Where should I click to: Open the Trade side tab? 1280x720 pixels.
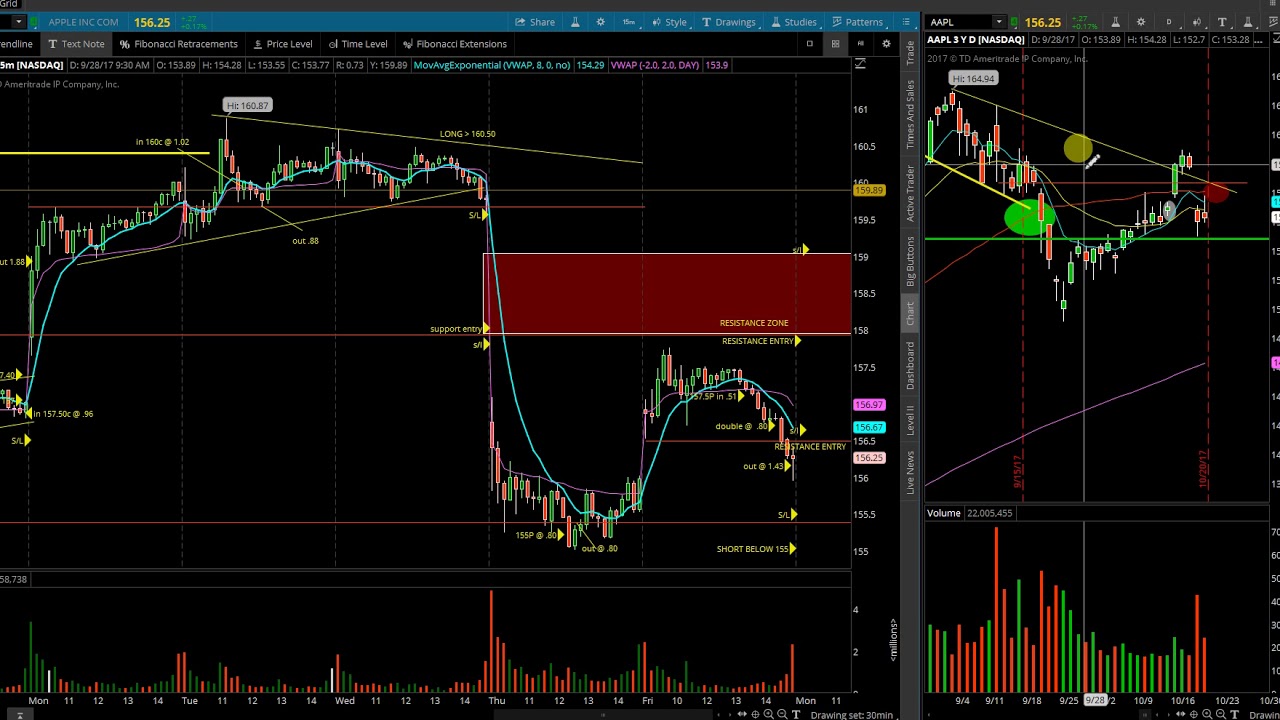click(910, 53)
